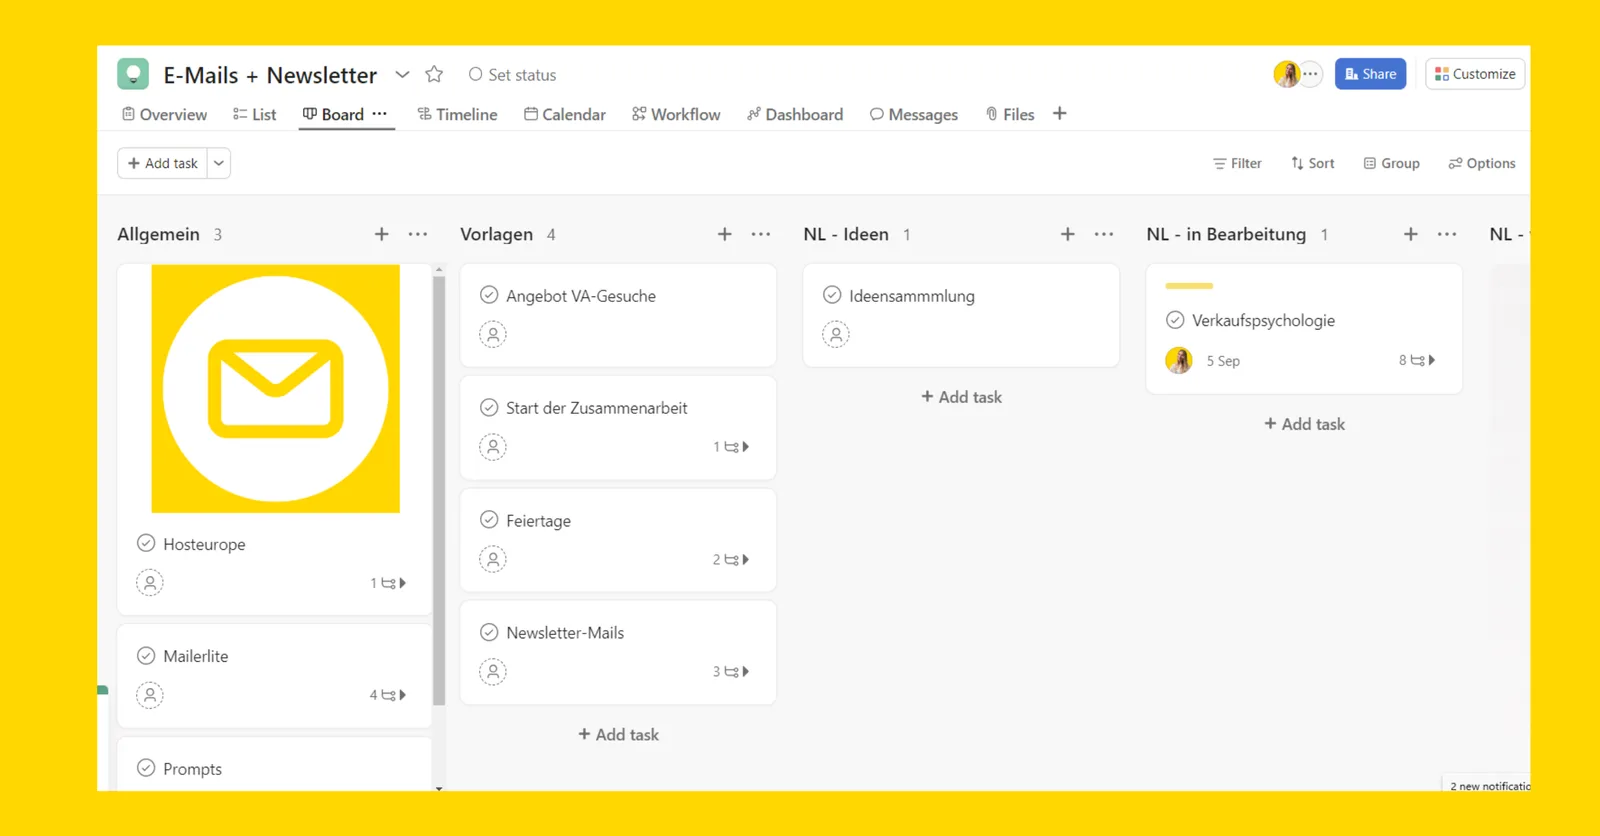Open the view Options panel

(1482, 163)
